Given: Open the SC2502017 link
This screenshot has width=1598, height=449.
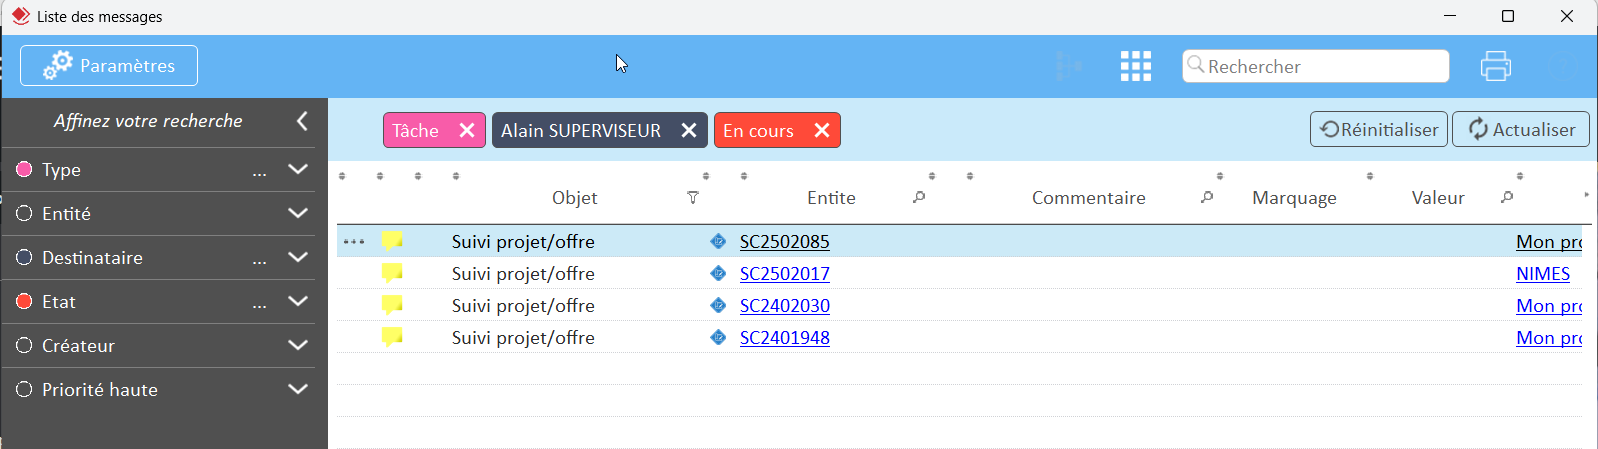Looking at the screenshot, I should [x=785, y=274].
